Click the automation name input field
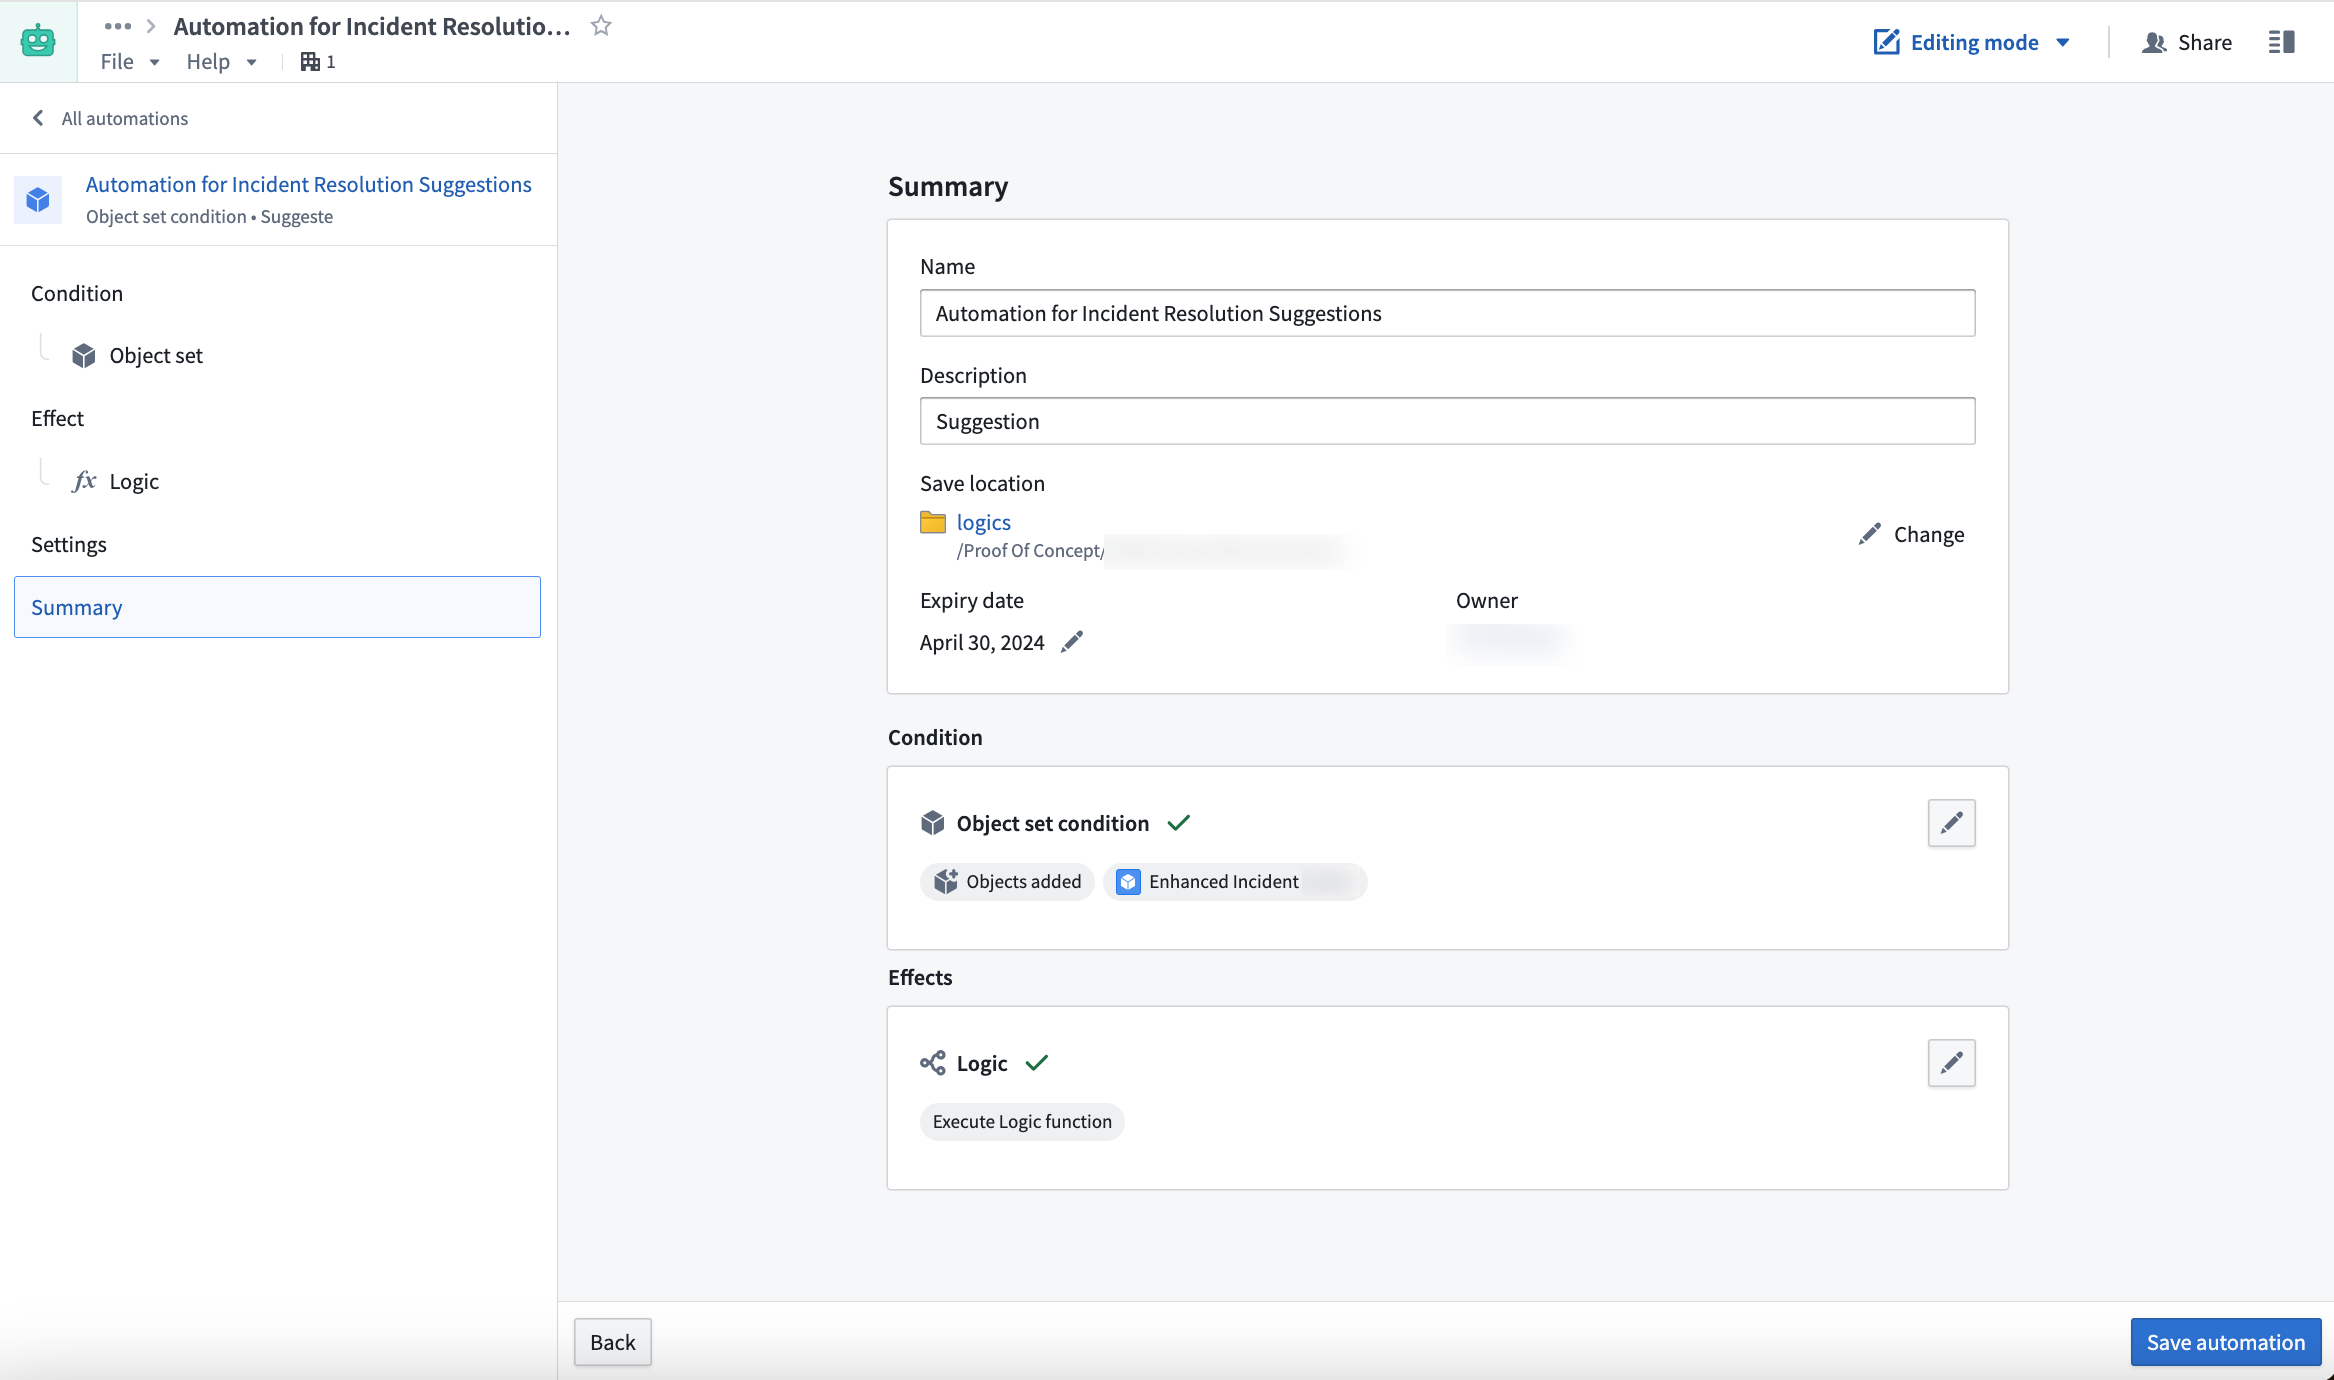The height and width of the screenshot is (1380, 2334). tap(1447, 312)
